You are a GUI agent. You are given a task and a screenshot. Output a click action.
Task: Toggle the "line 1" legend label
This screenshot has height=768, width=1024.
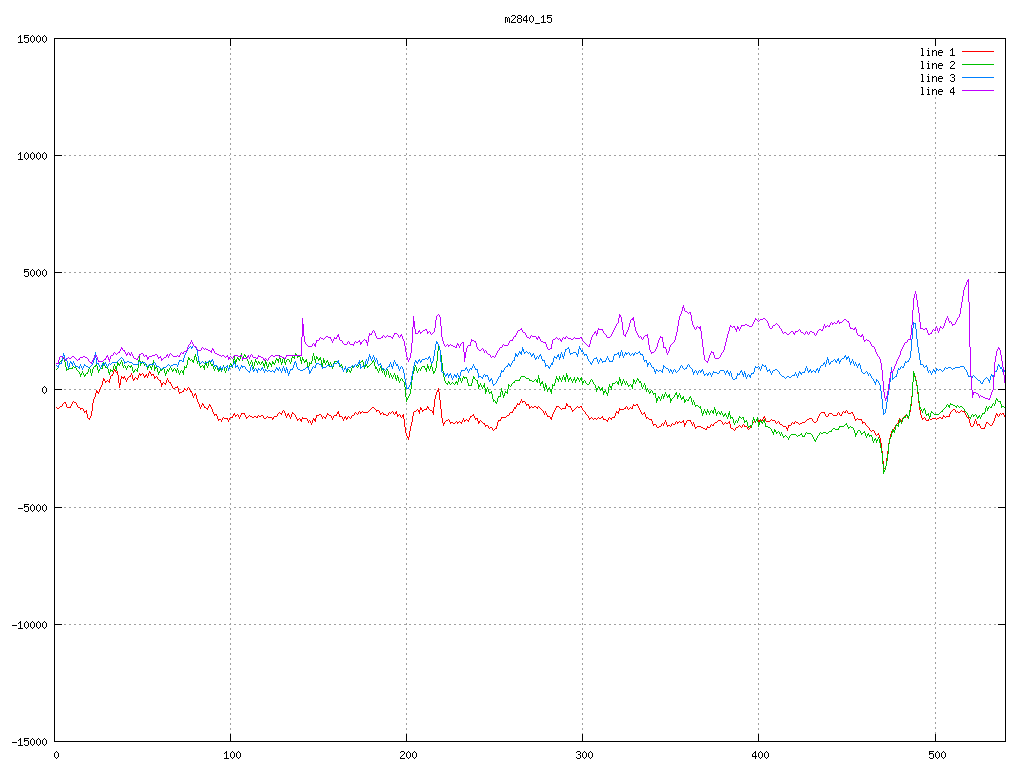[937, 52]
